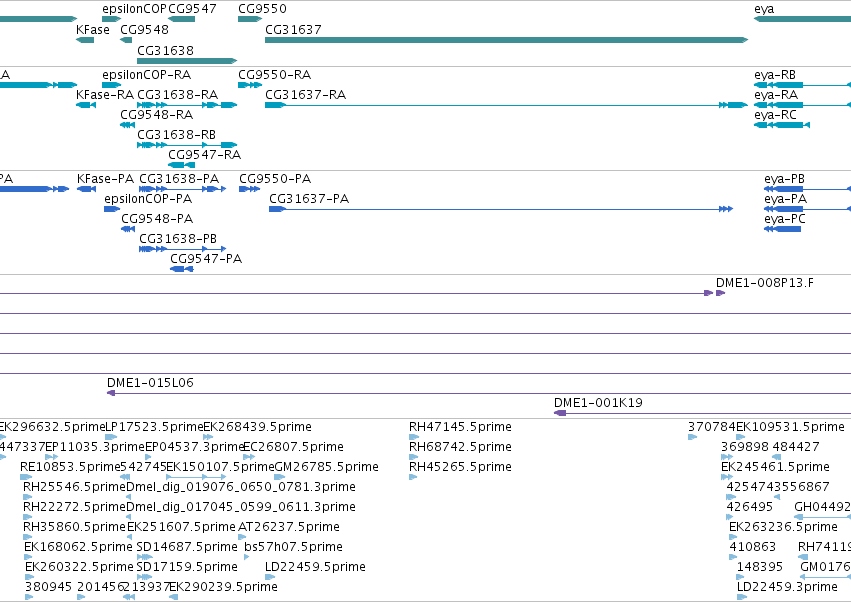Click the eya-PB label text
The width and height of the screenshot is (851, 602).
(x=784, y=179)
